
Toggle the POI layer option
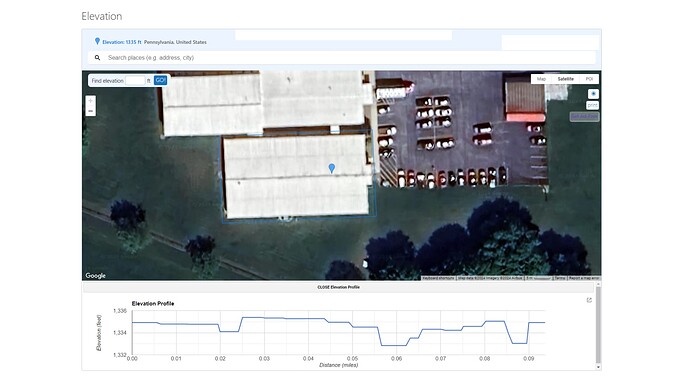(x=589, y=79)
